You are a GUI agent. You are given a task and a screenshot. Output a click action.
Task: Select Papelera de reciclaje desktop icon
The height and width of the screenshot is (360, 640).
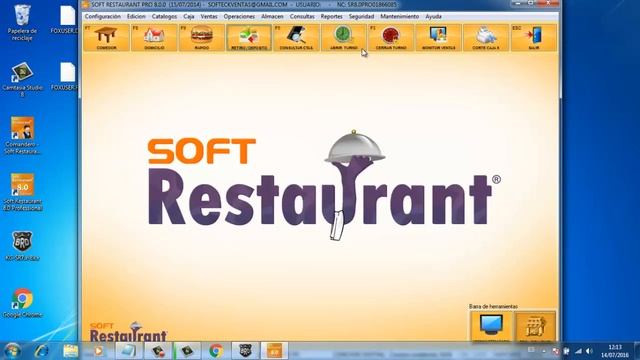22,22
